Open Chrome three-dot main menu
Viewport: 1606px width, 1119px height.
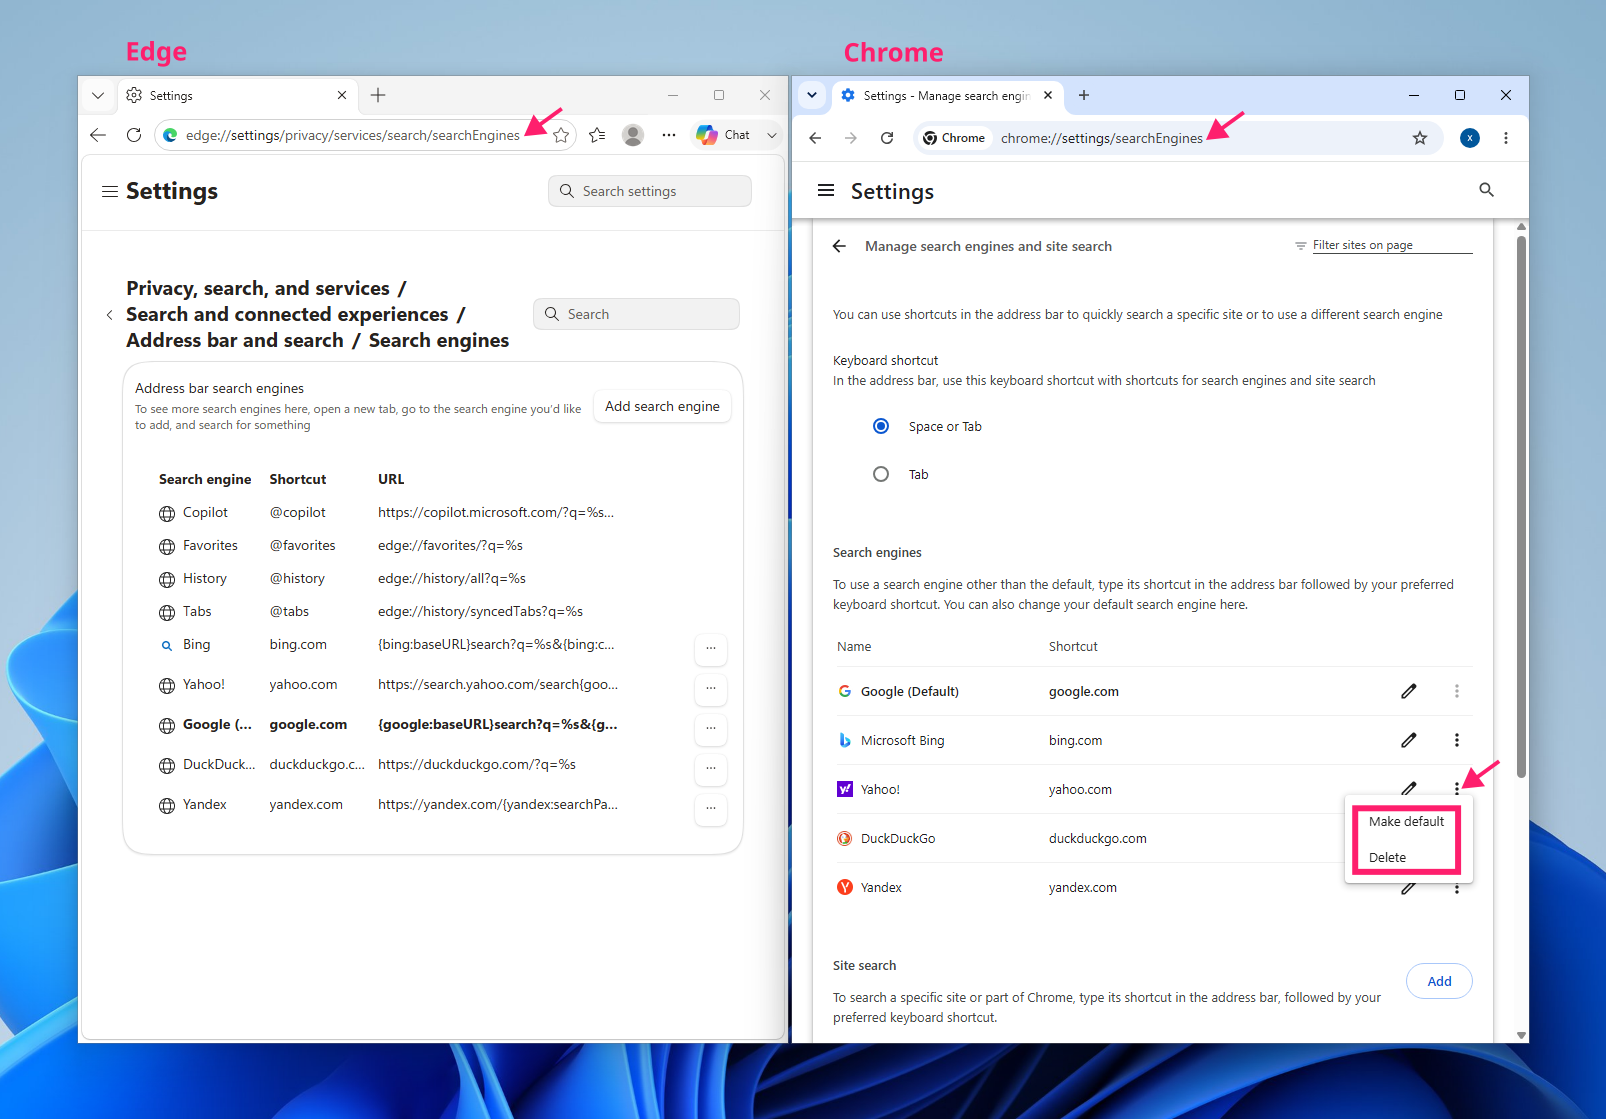click(1506, 138)
